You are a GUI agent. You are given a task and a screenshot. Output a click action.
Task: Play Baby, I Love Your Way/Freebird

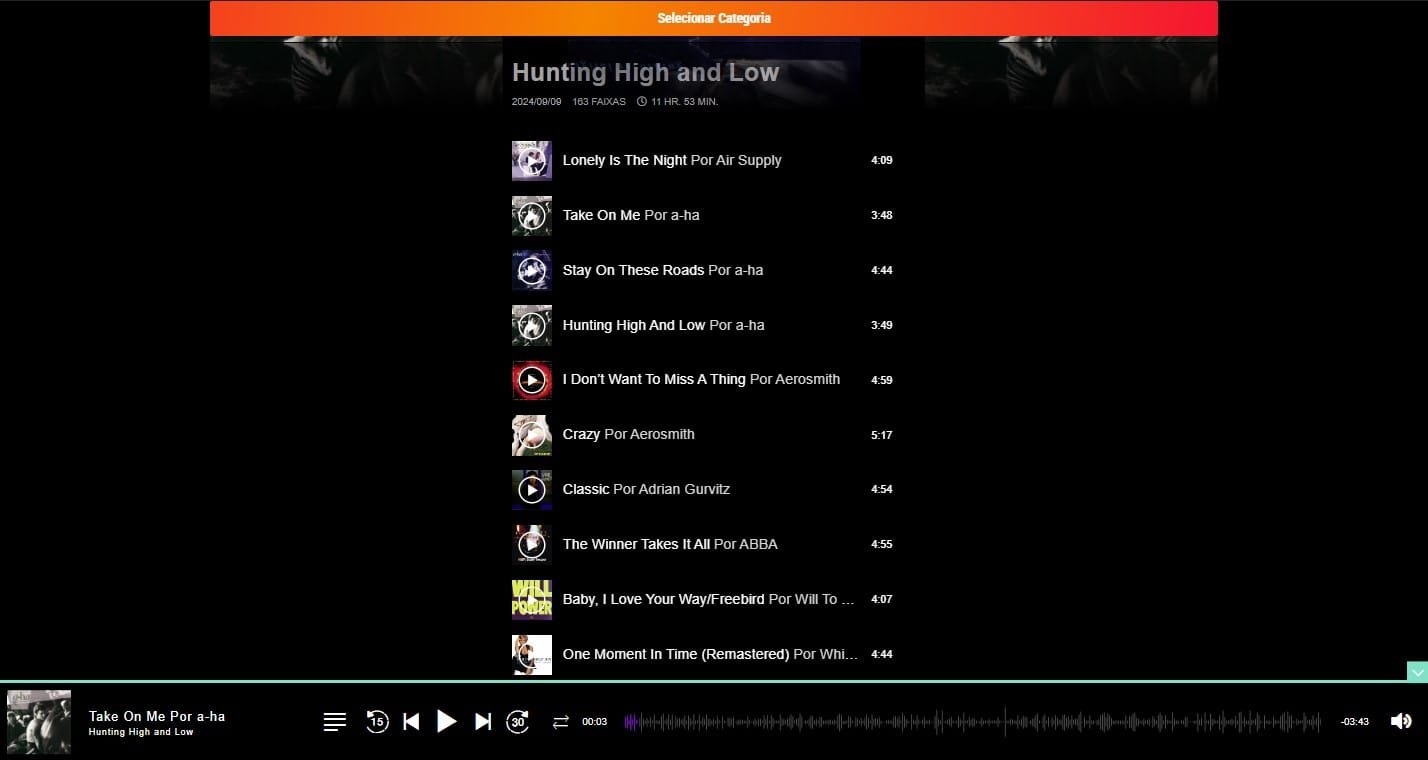(x=531, y=600)
